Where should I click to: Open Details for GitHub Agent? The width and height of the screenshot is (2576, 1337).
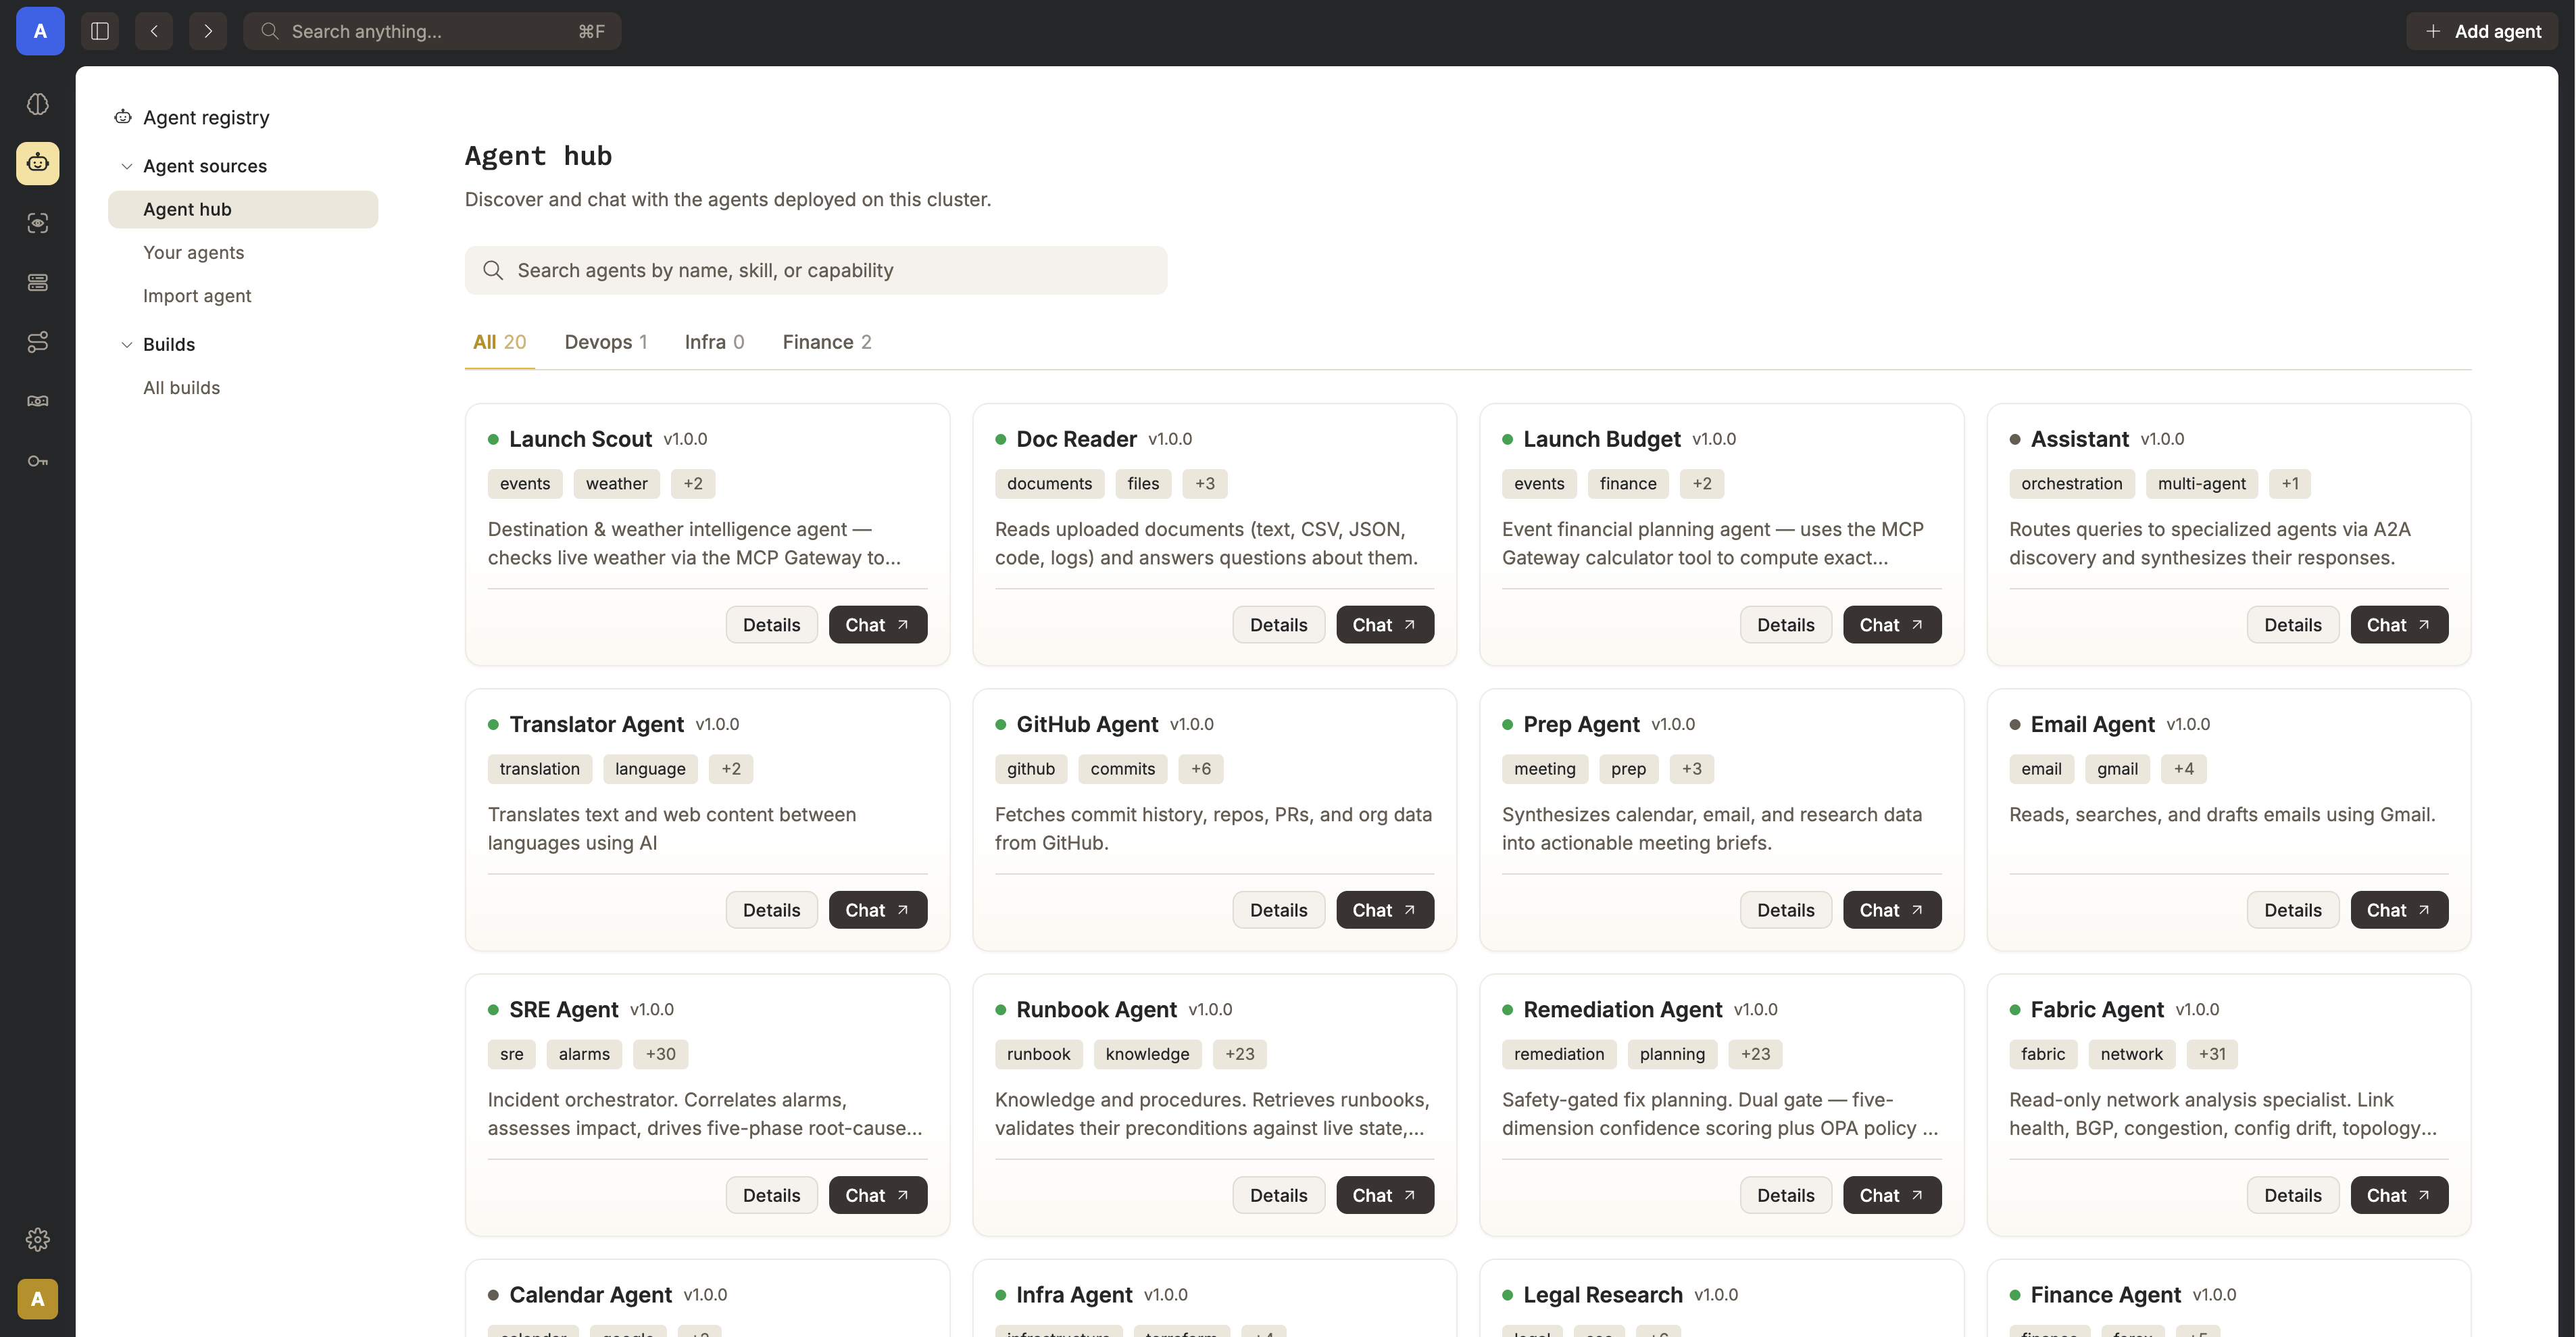pyautogui.click(x=1278, y=910)
